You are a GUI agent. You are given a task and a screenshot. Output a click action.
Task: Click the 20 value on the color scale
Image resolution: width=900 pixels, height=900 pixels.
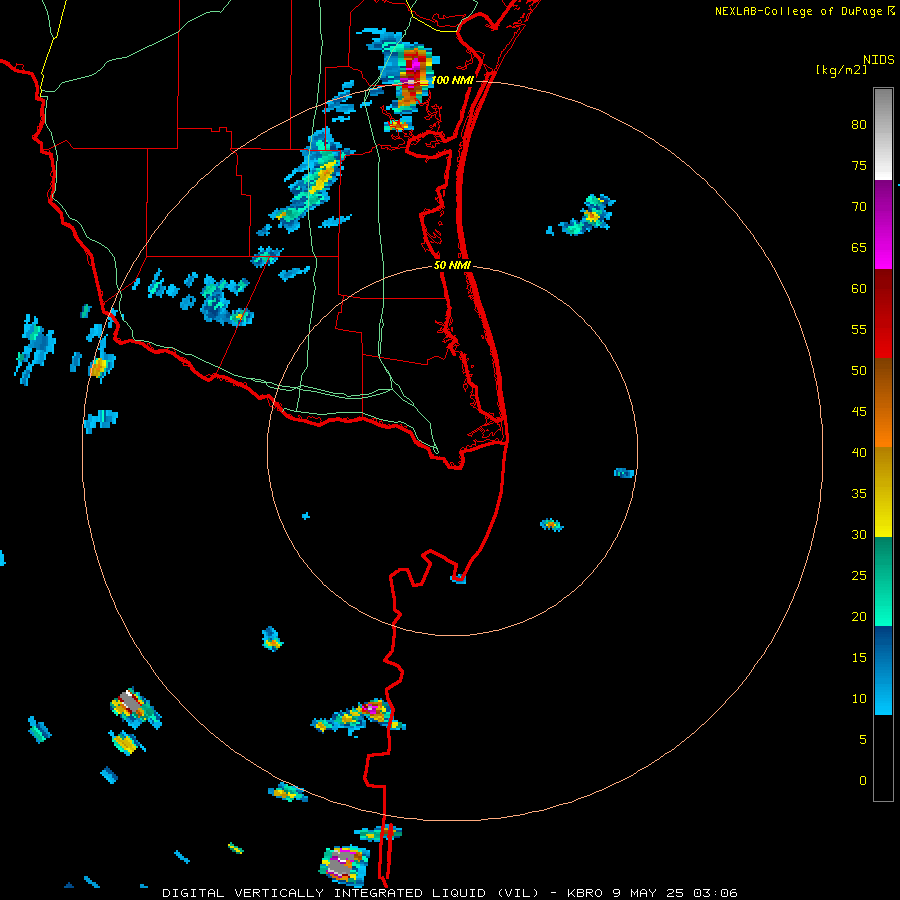(859, 616)
